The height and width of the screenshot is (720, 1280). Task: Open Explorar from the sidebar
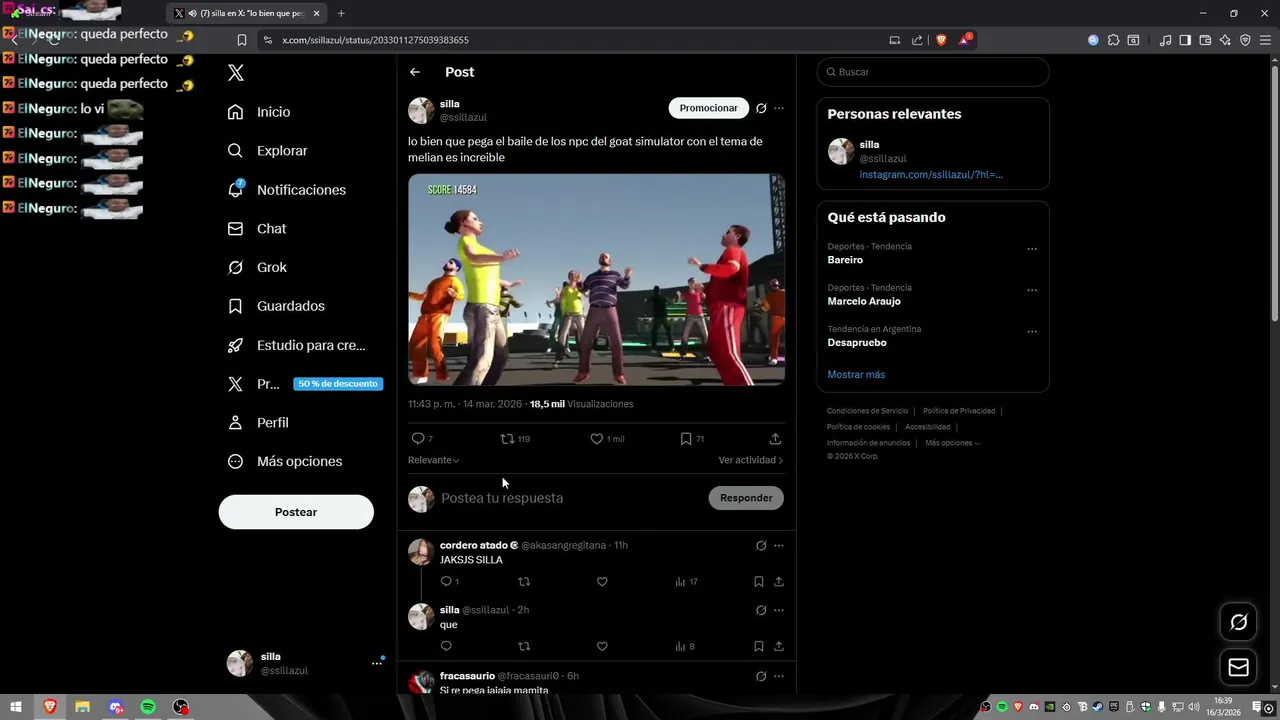coord(267,151)
